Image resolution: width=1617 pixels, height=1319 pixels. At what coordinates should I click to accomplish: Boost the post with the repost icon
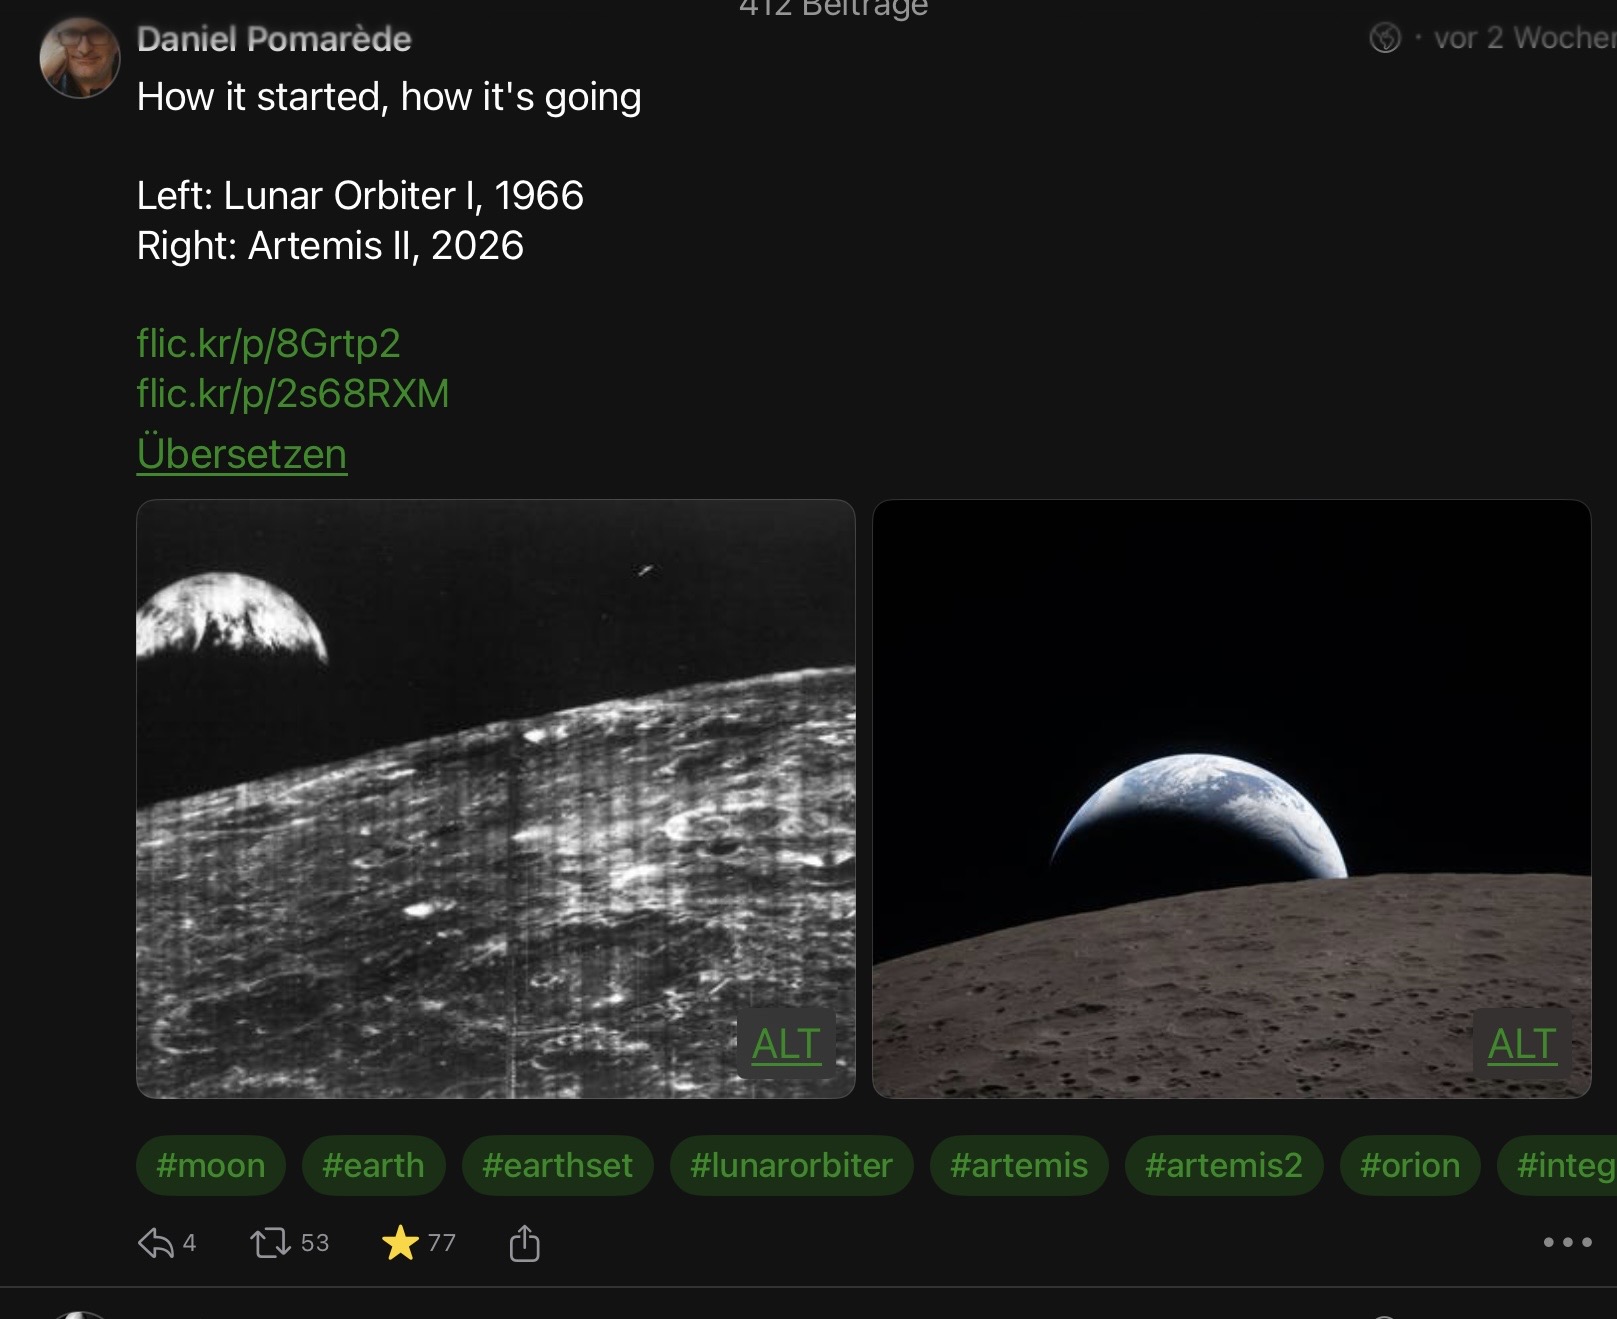(x=270, y=1243)
